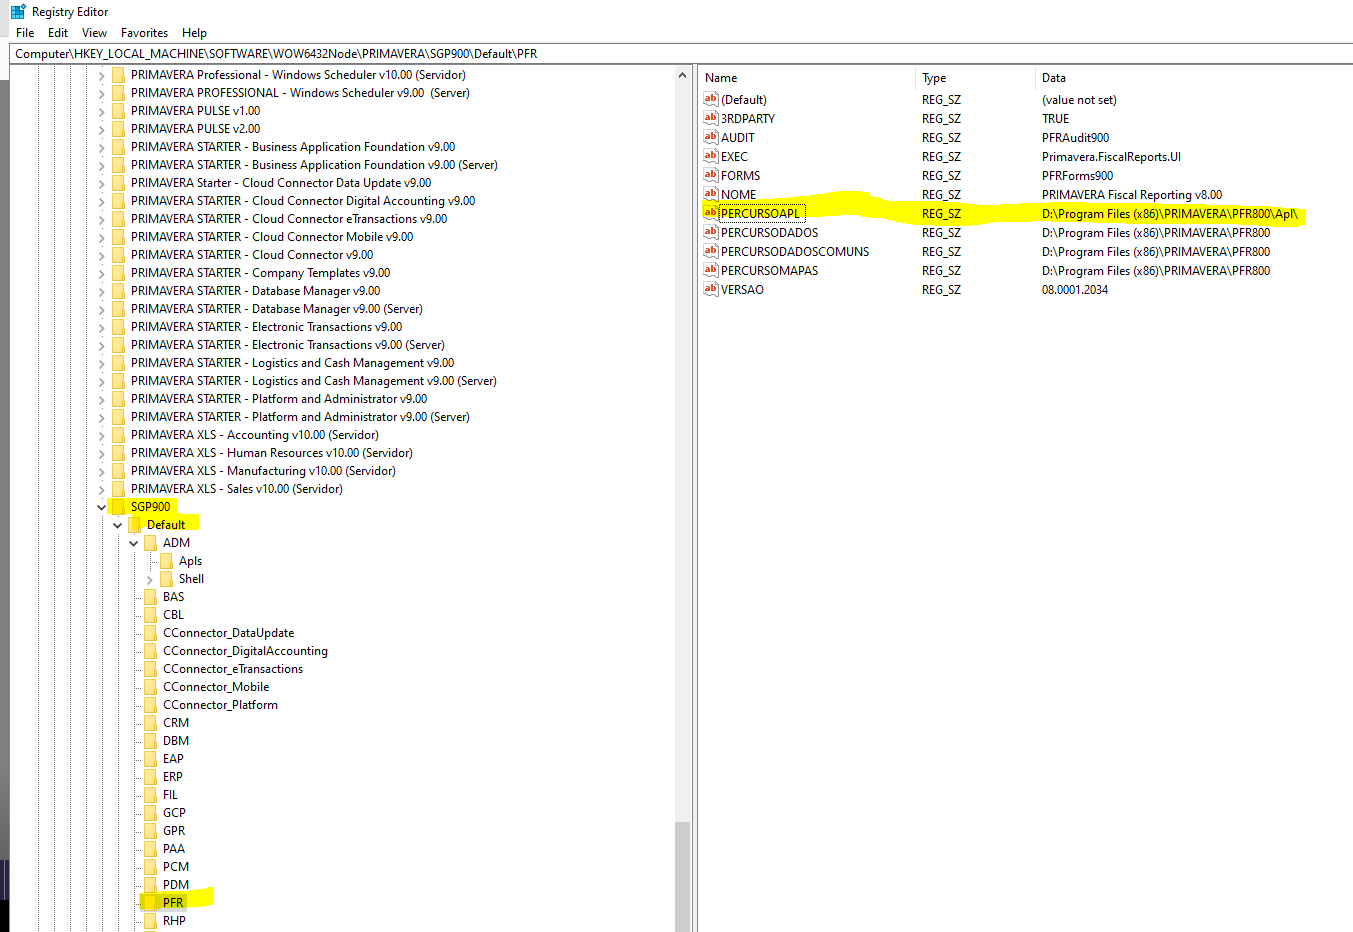This screenshot has height=932, width=1353.
Task: Open the Help menu
Action: click(x=194, y=33)
